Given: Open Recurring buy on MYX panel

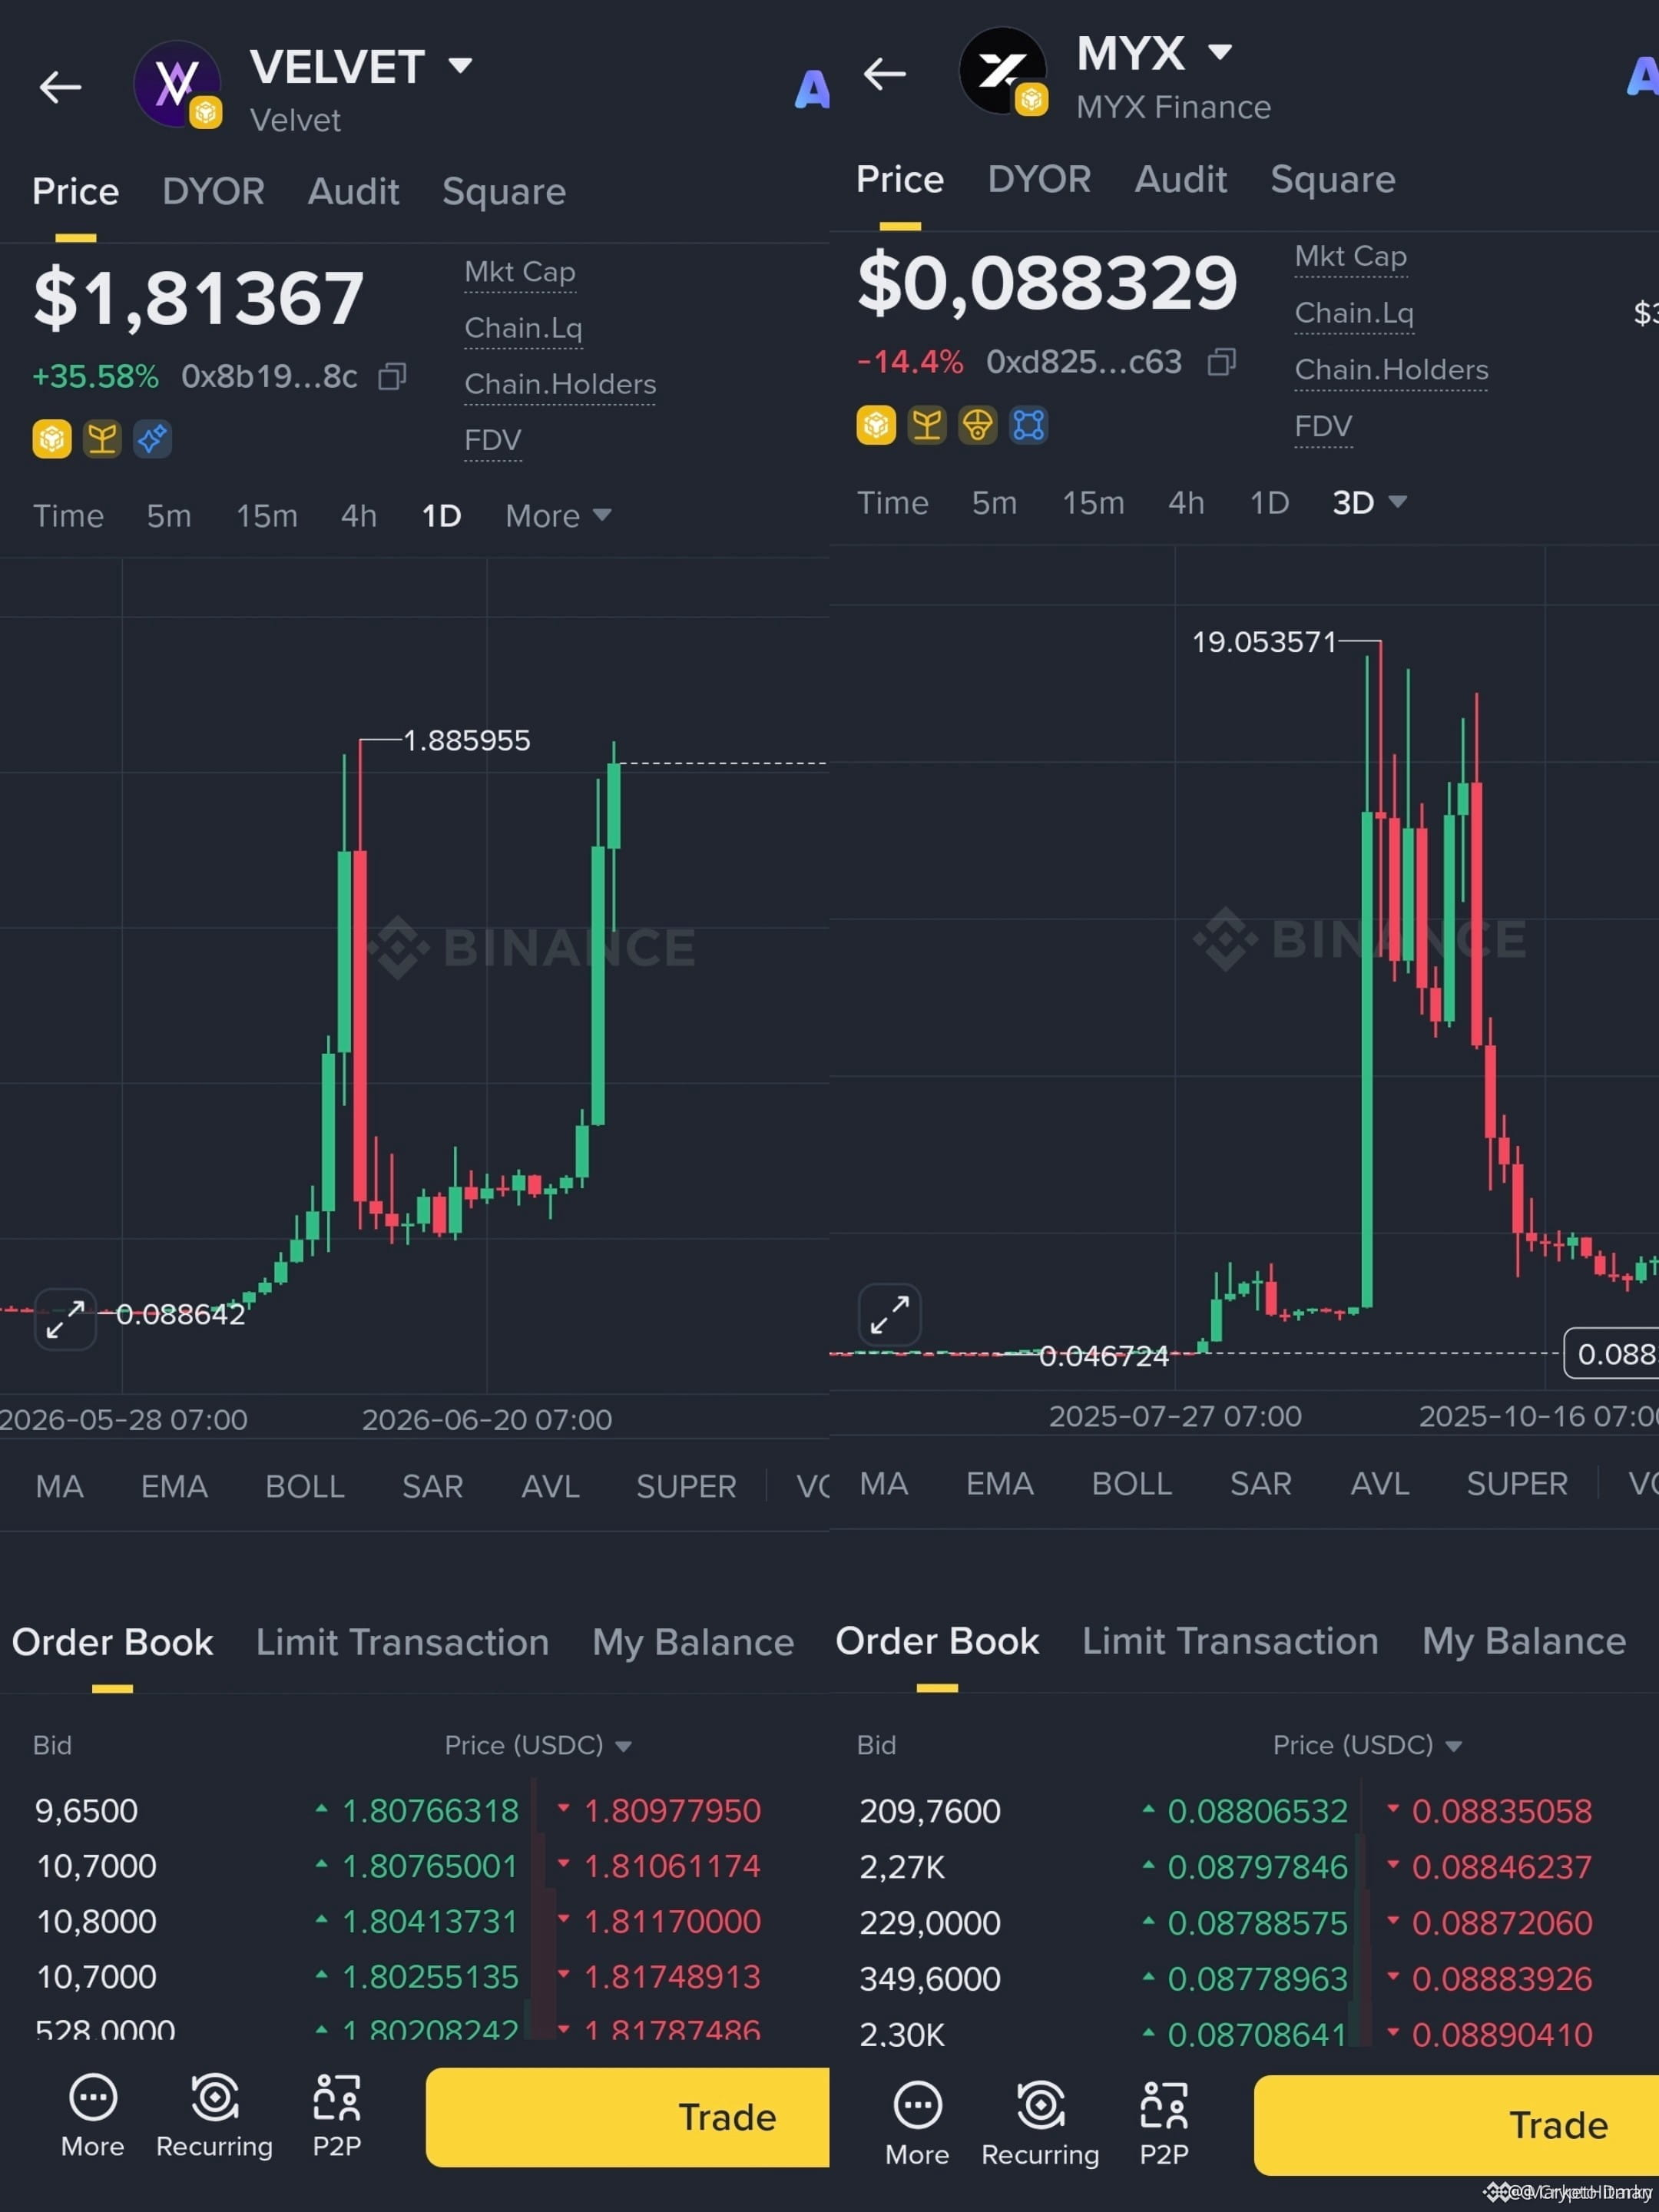Looking at the screenshot, I should click(1040, 2123).
